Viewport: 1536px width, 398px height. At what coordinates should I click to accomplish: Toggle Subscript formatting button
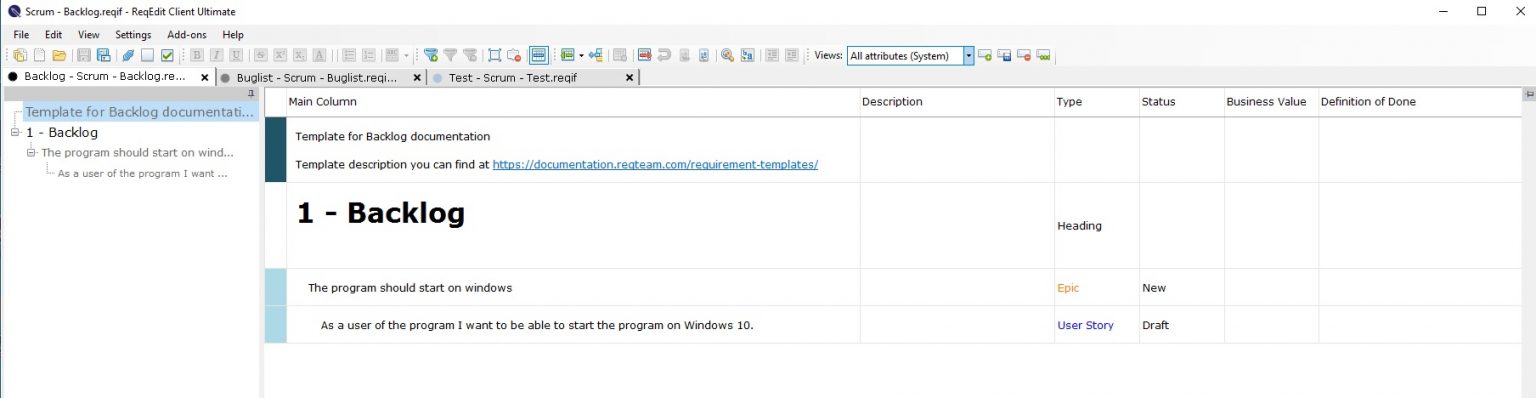click(x=299, y=55)
